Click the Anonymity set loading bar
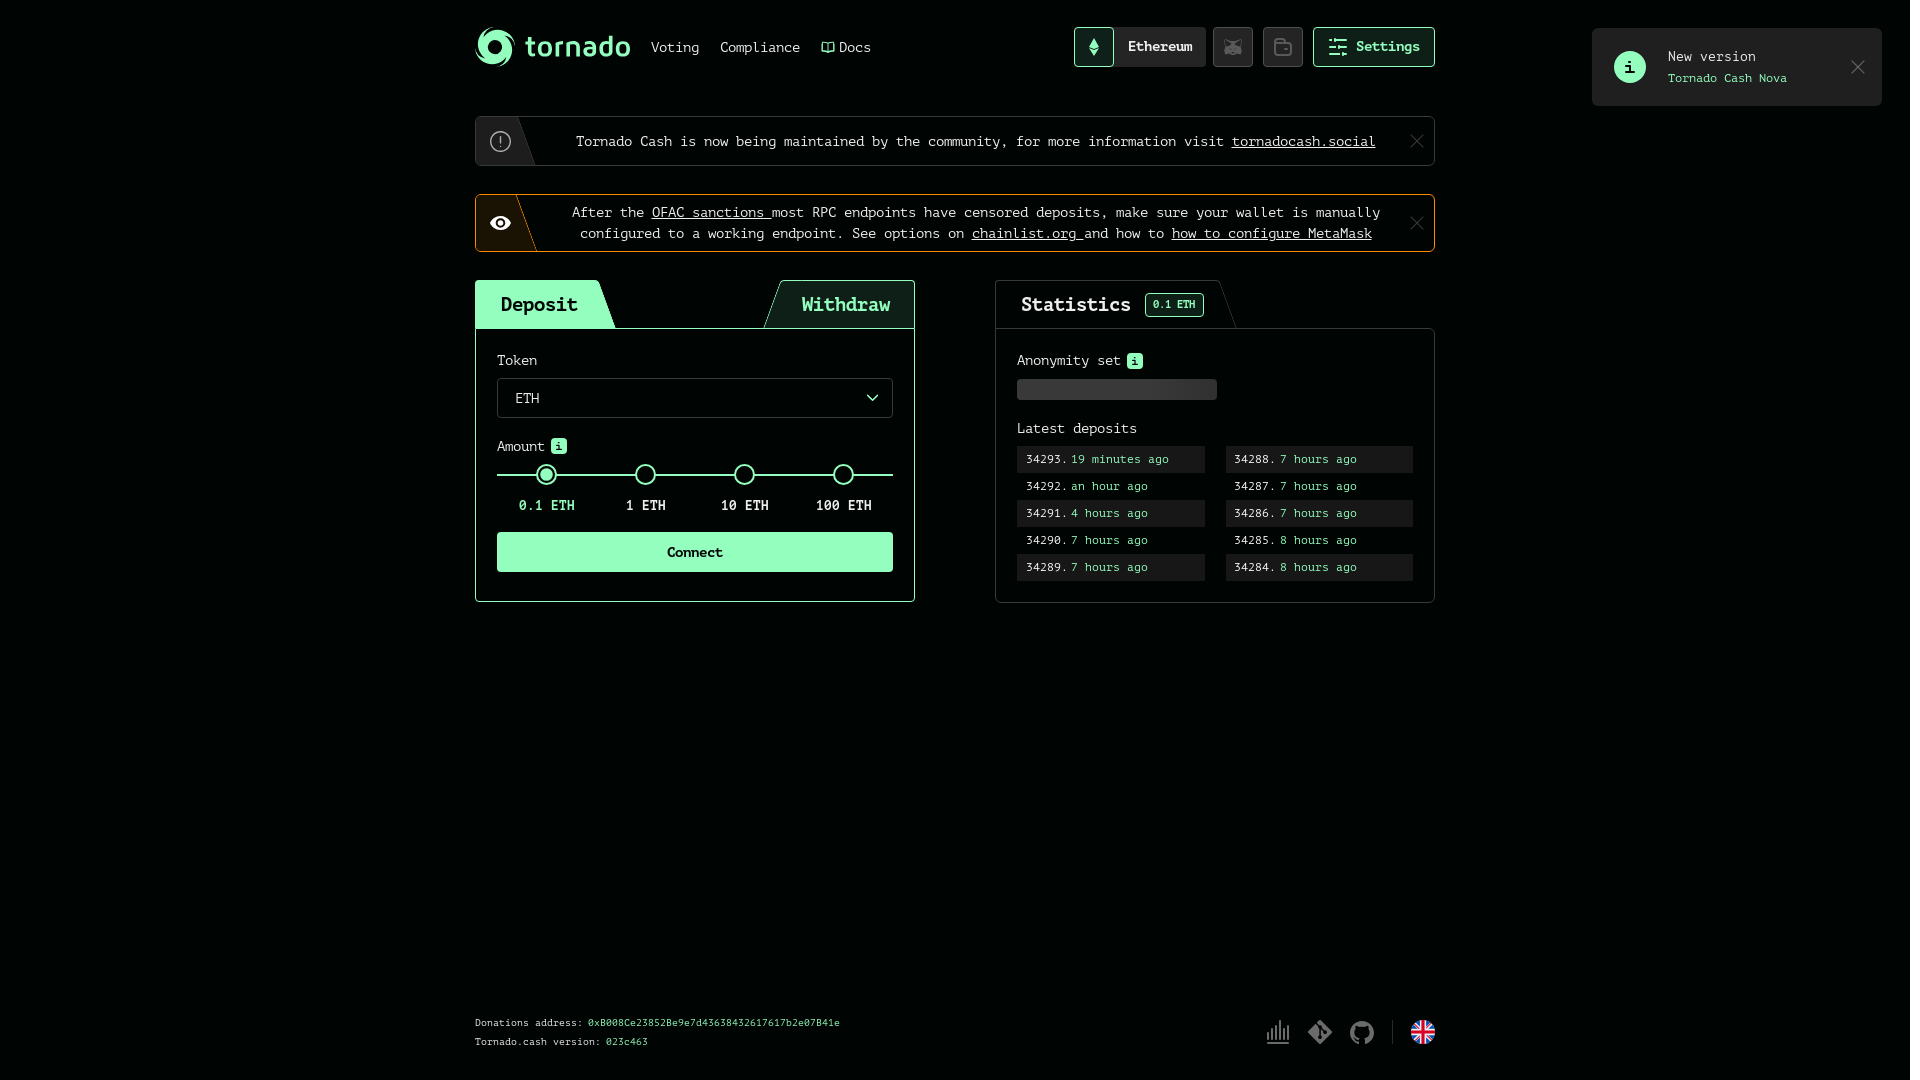Image resolution: width=1920 pixels, height=1080 pixels. coord(1116,389)
